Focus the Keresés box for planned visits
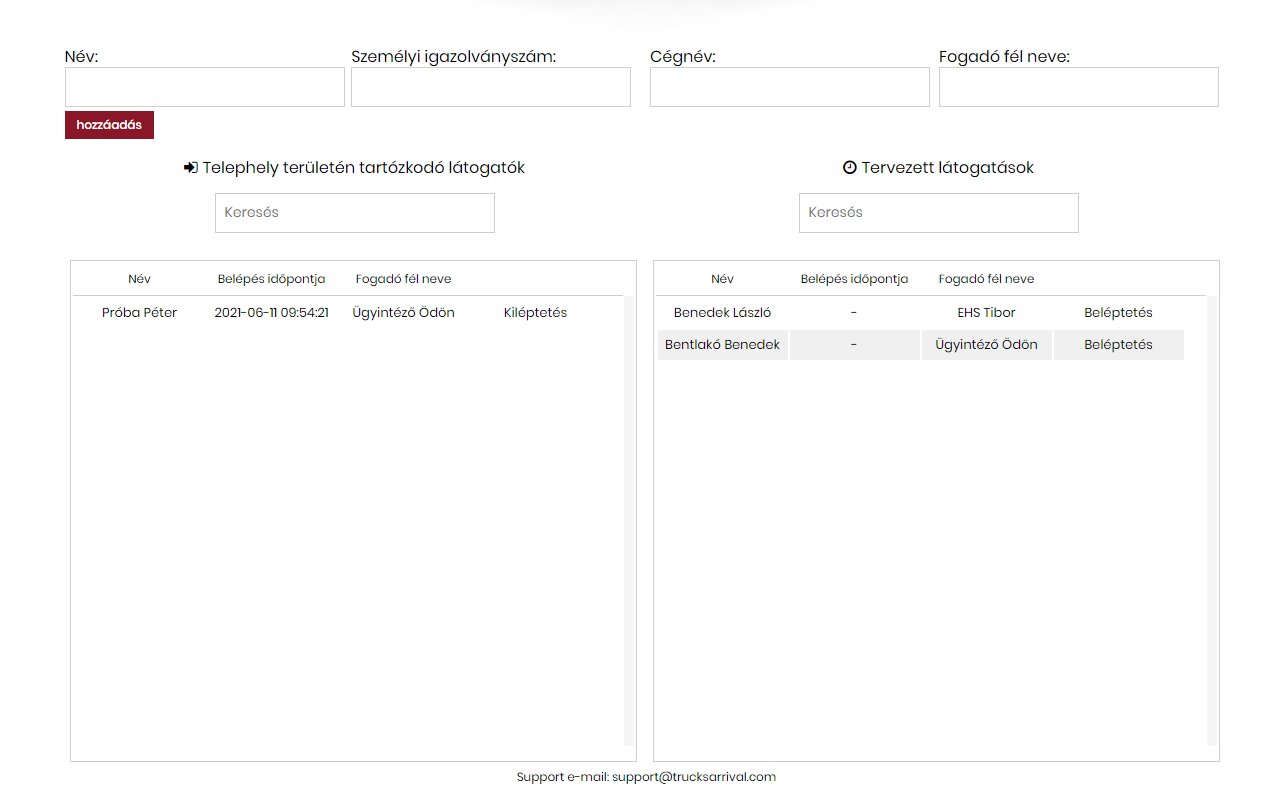 coord(939,213)
